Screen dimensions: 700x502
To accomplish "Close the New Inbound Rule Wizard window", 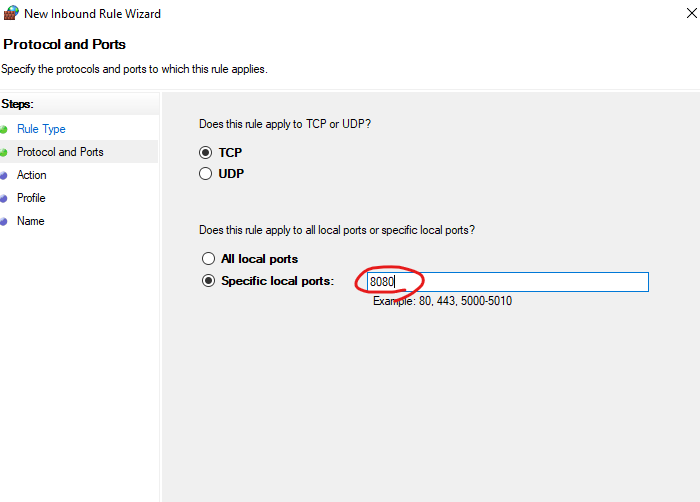I will click(692, 13).
